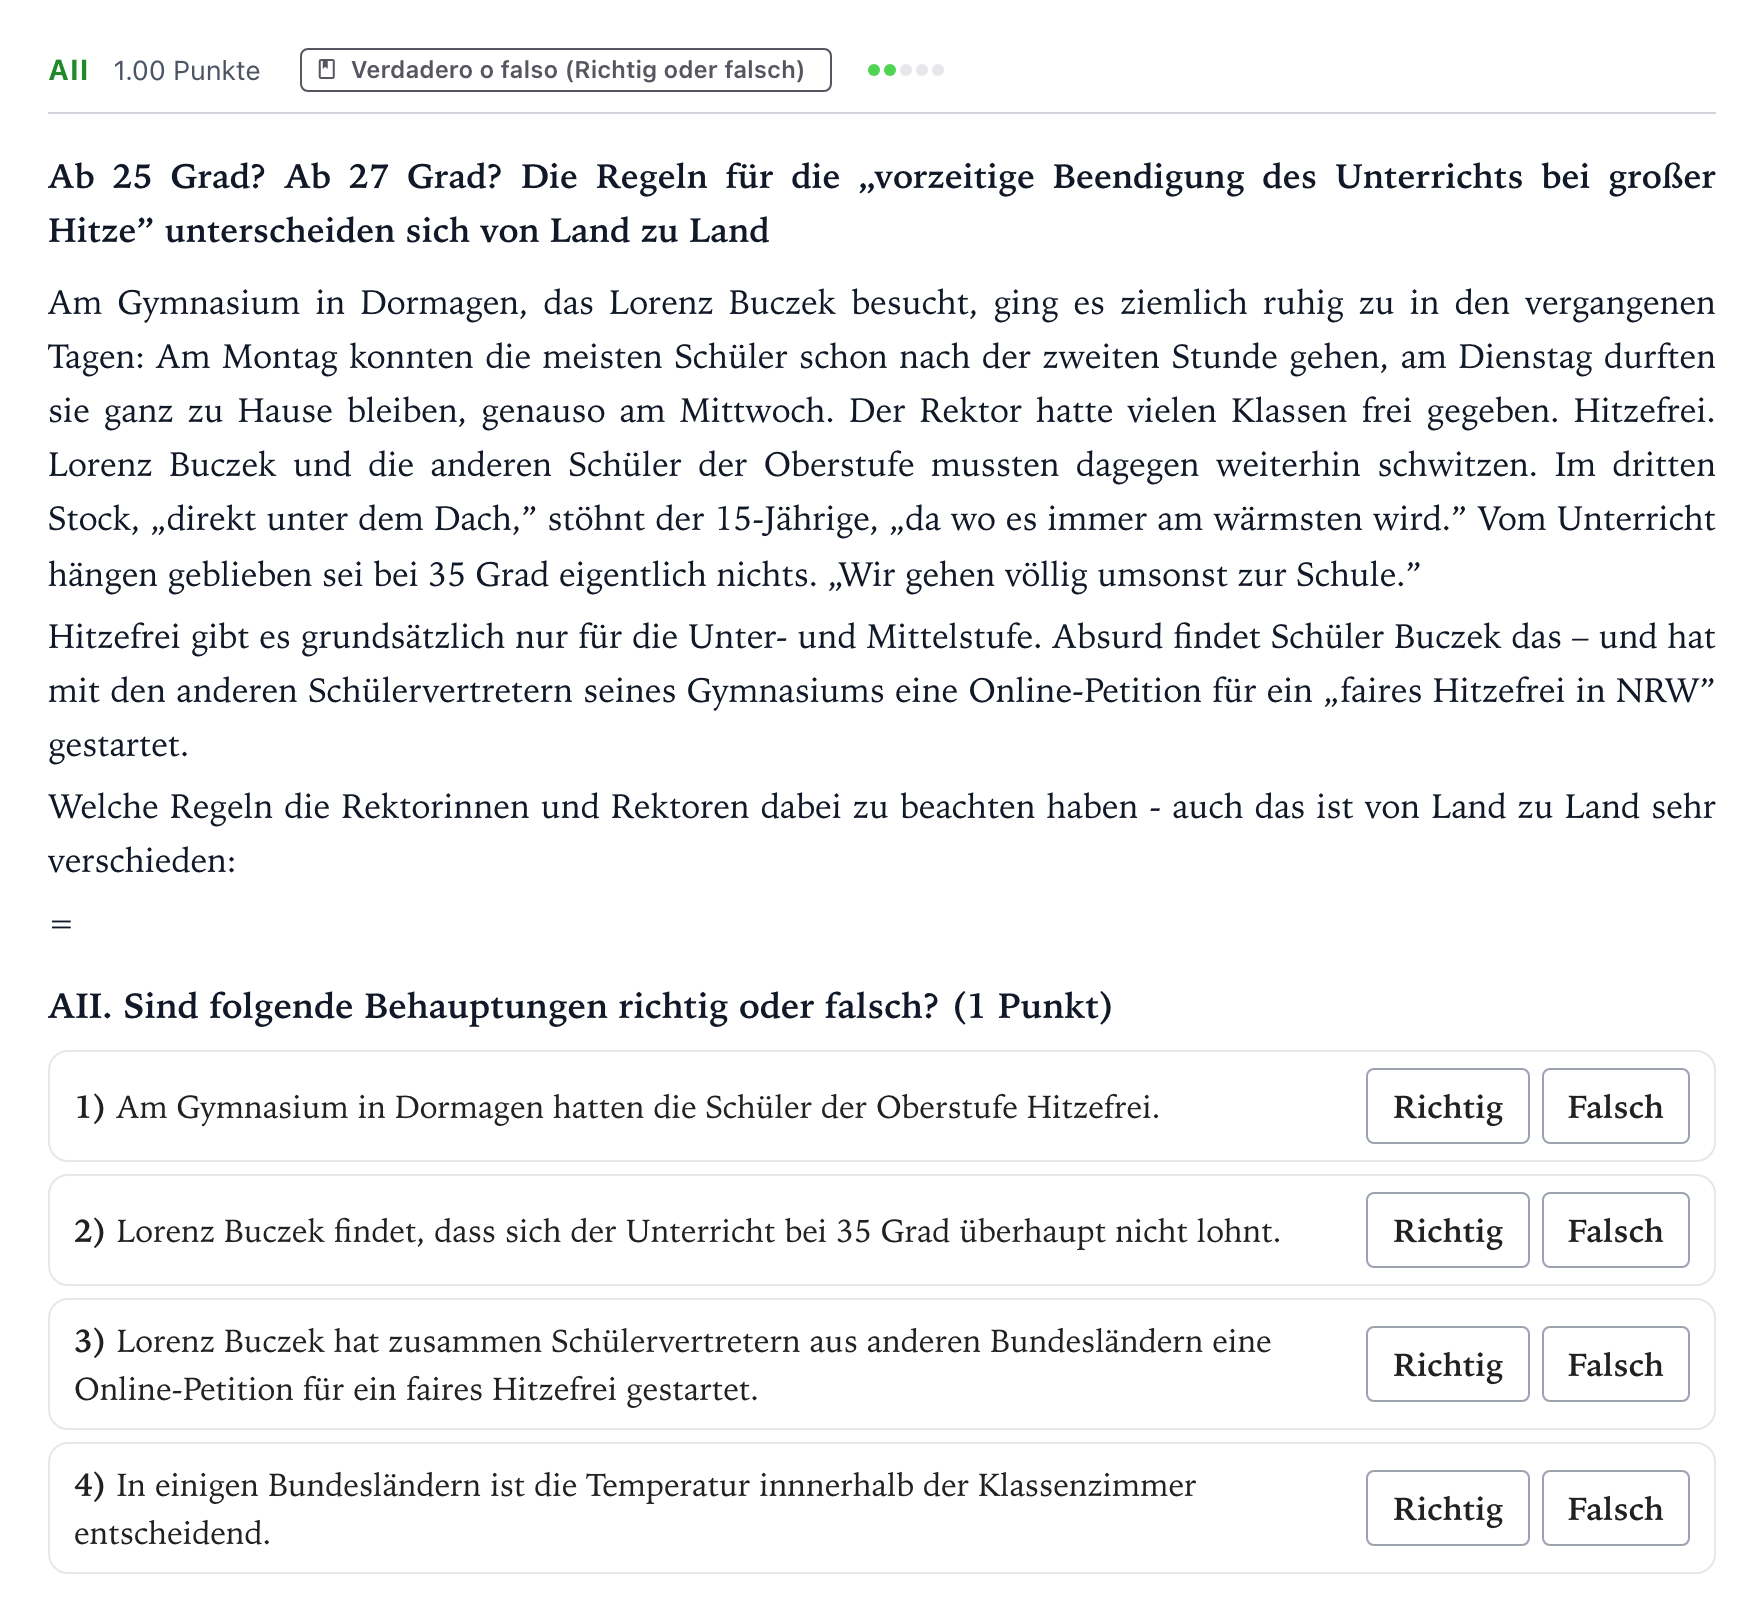Click statement text 'In einigen Bundesländern ist die Temperatur'

635,1509
